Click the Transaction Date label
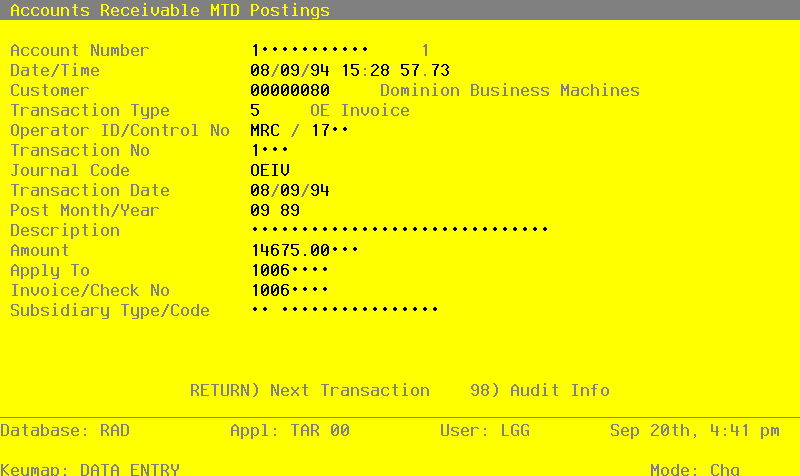This screenshot has width=800, height=476. [x=90, y=190]
